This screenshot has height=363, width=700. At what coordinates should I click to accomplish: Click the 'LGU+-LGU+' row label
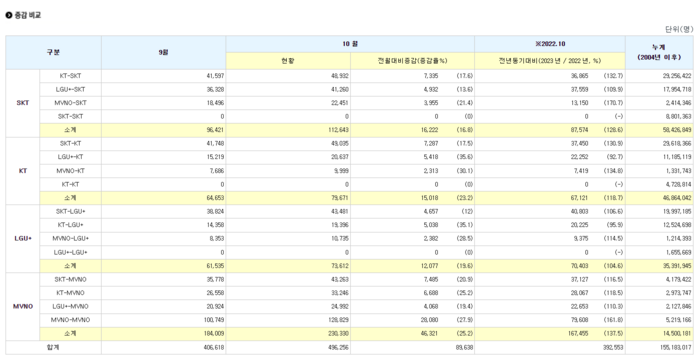(x=71, y=252)
